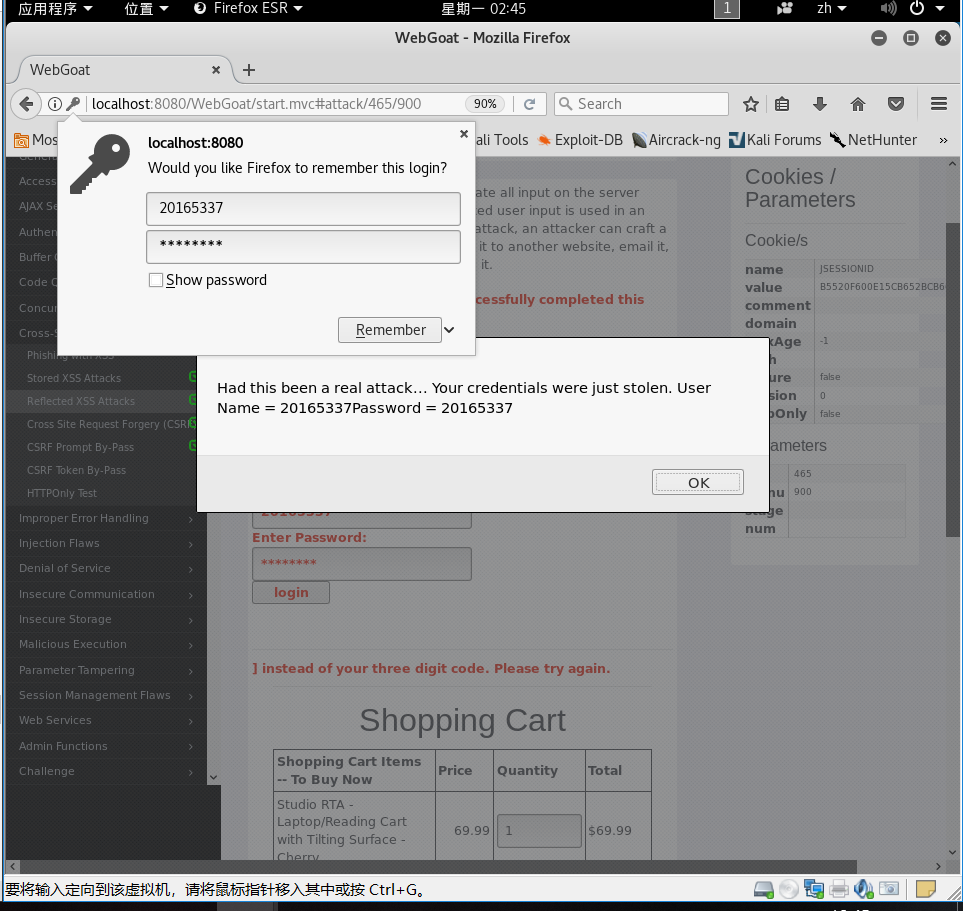Expand Admin Functions category

pyautogui.click(x=106, y=746)
